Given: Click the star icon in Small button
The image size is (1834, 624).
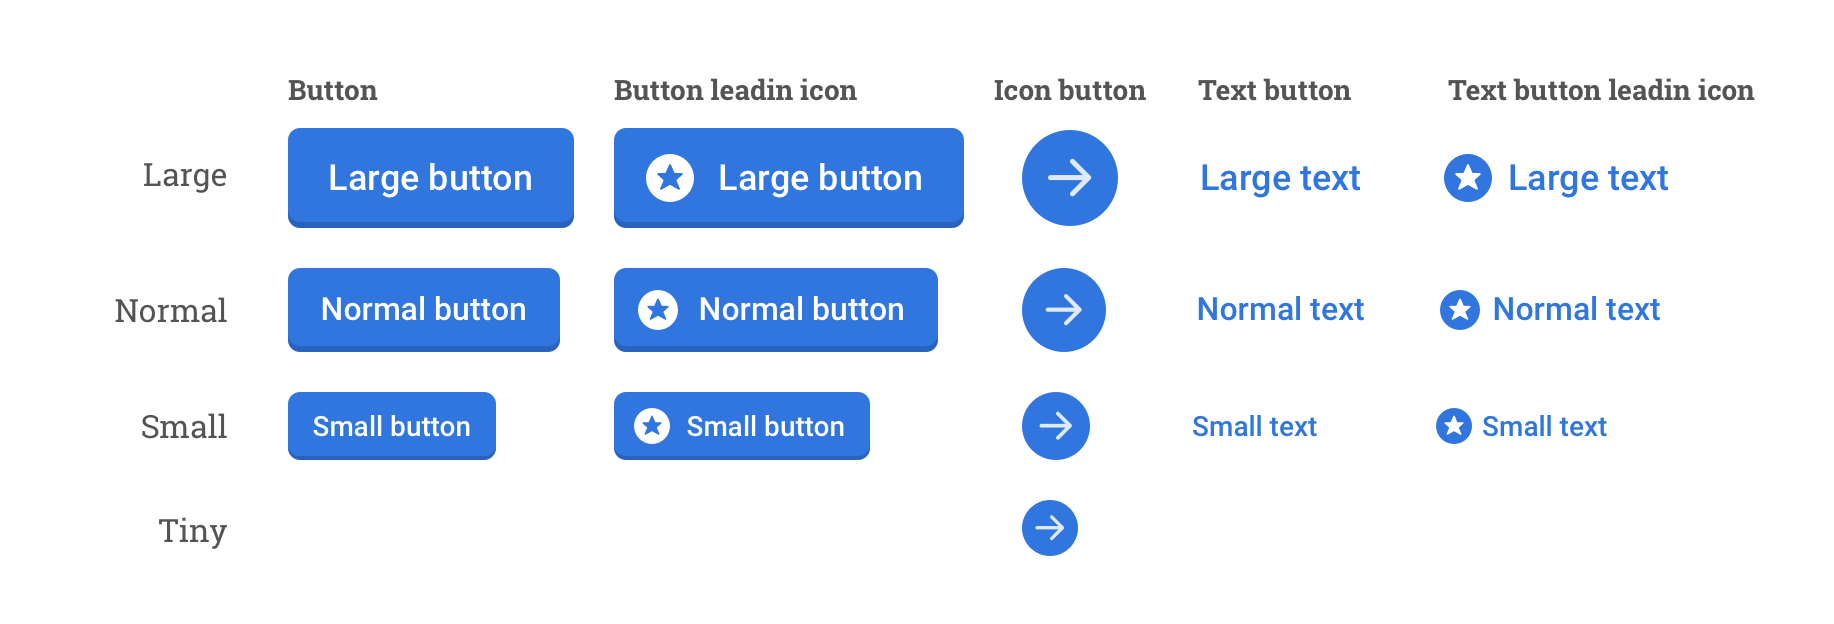Looking at the screenshot, I should (x=651, y=426).
